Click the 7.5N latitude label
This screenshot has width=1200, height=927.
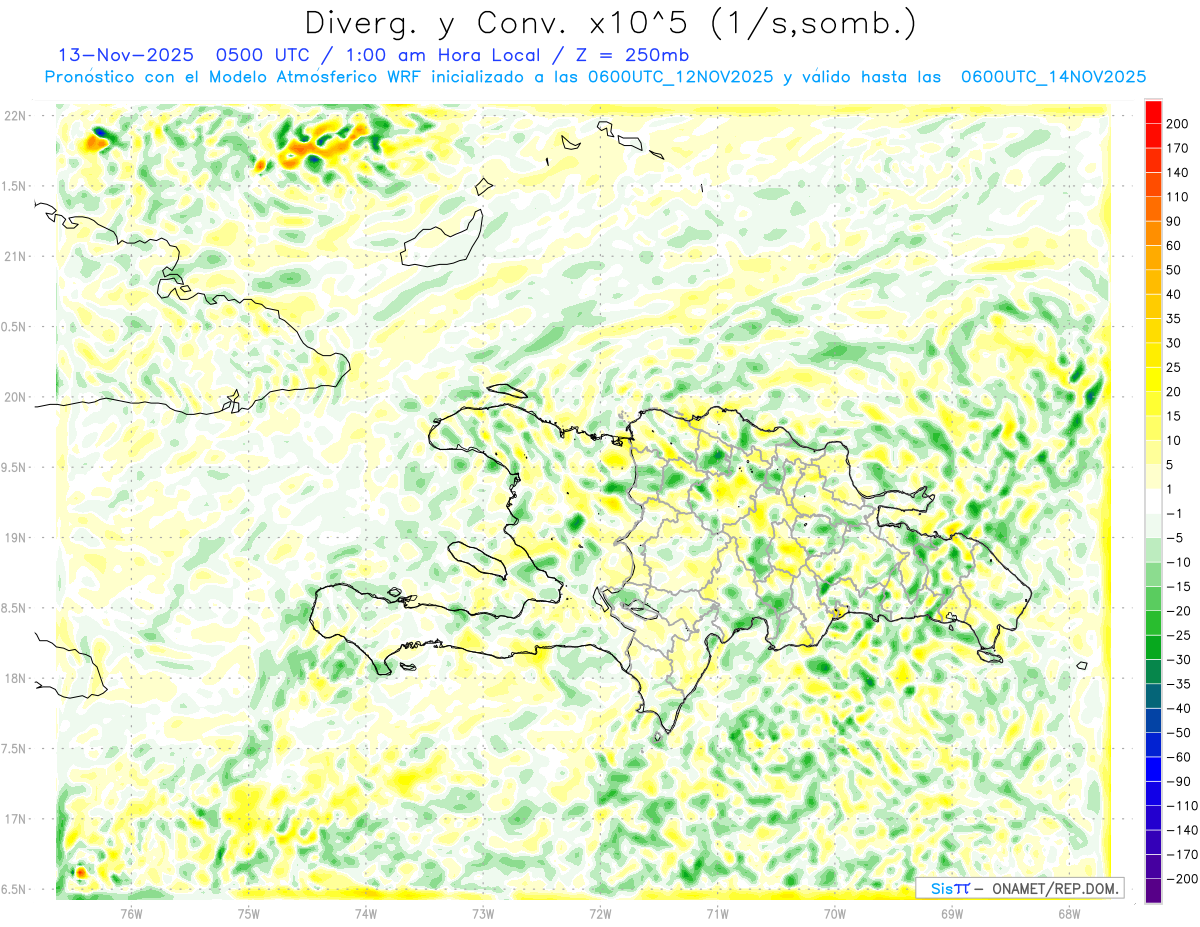[15, 748]
